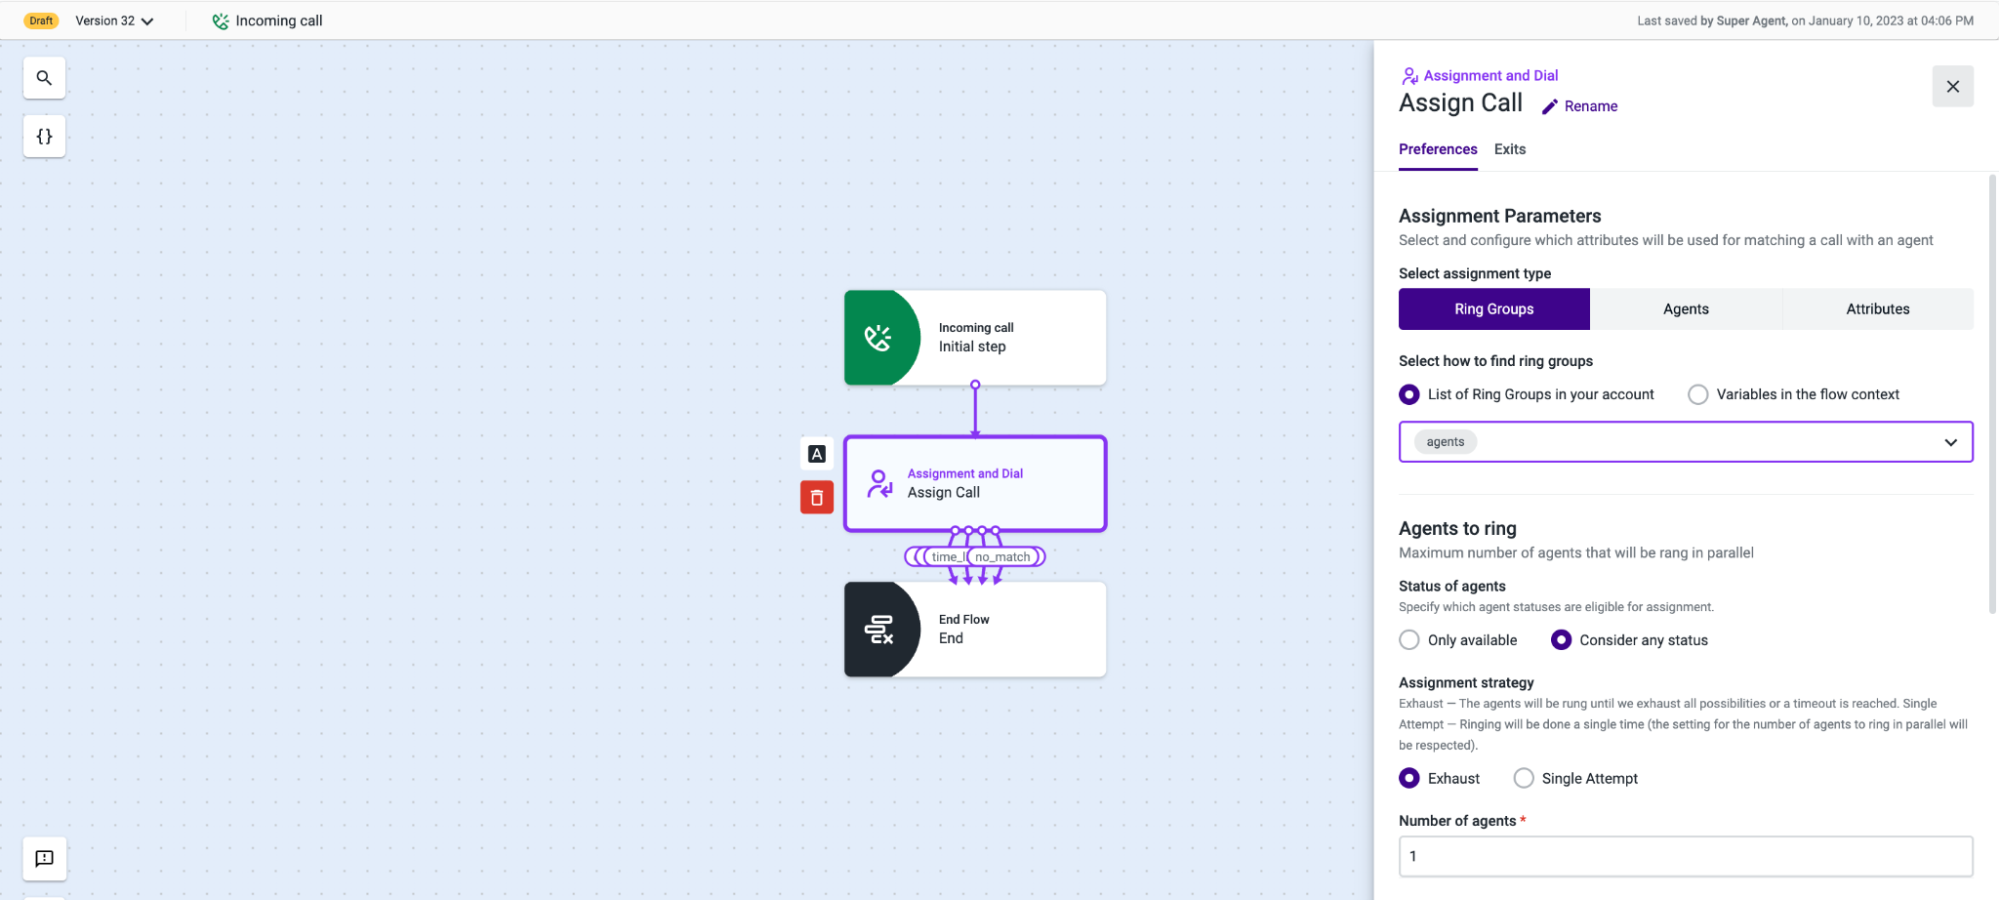Click the no_match exit label

point(1004,556)
